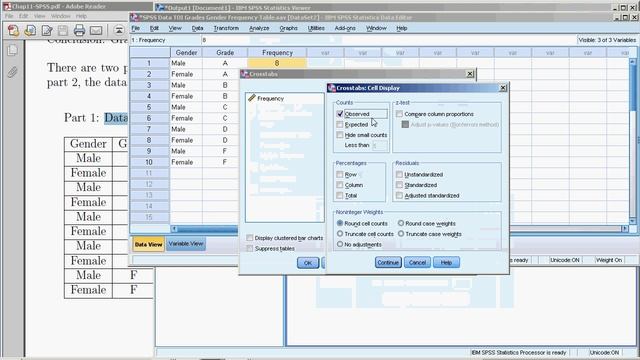Check Suppress tables option
The image size is (640, 360).
pyautogui.click(x=250, y=248)
